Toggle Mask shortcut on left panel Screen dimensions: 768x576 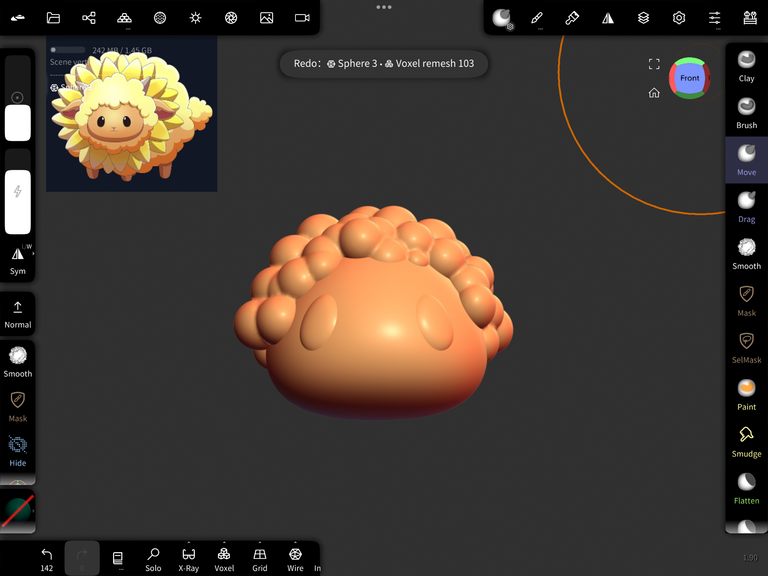[x=18, y=407]
